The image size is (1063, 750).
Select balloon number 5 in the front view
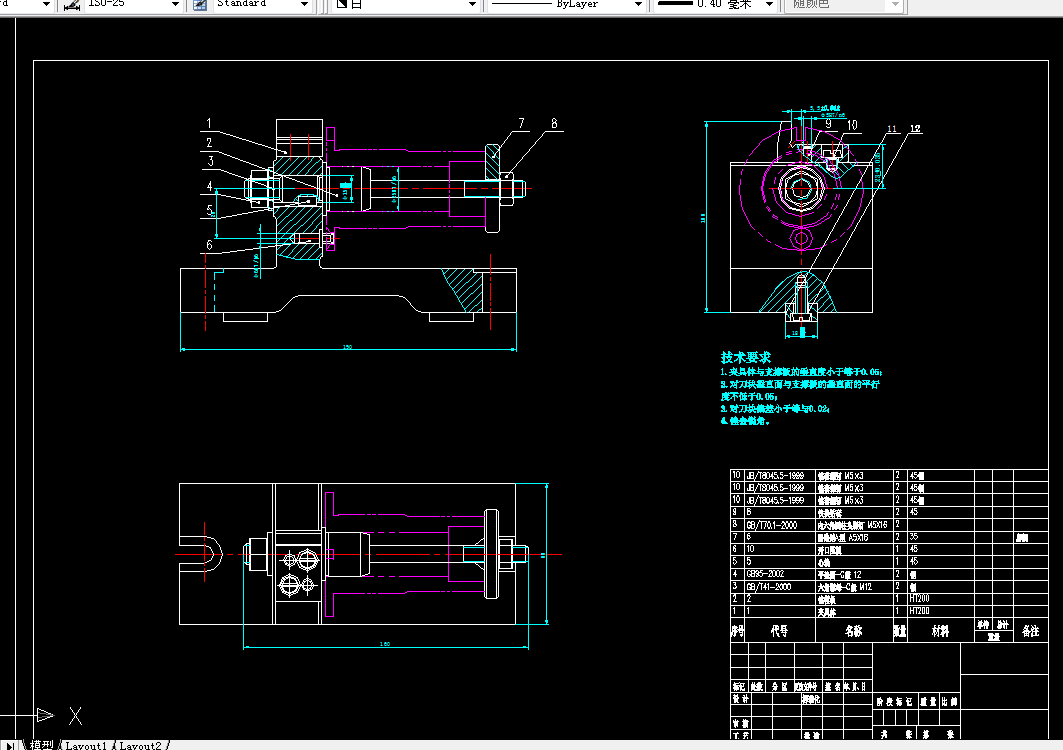point(209,210)
